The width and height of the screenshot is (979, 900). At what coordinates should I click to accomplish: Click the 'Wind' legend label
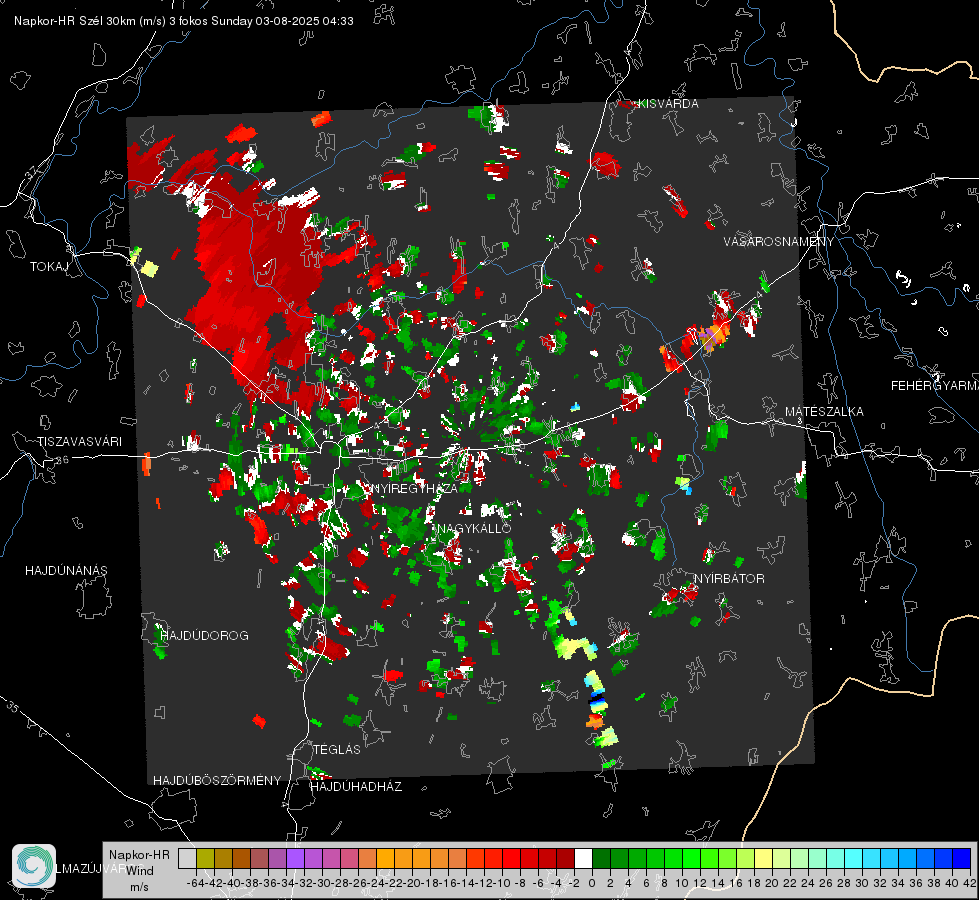(x=140, y=871)
